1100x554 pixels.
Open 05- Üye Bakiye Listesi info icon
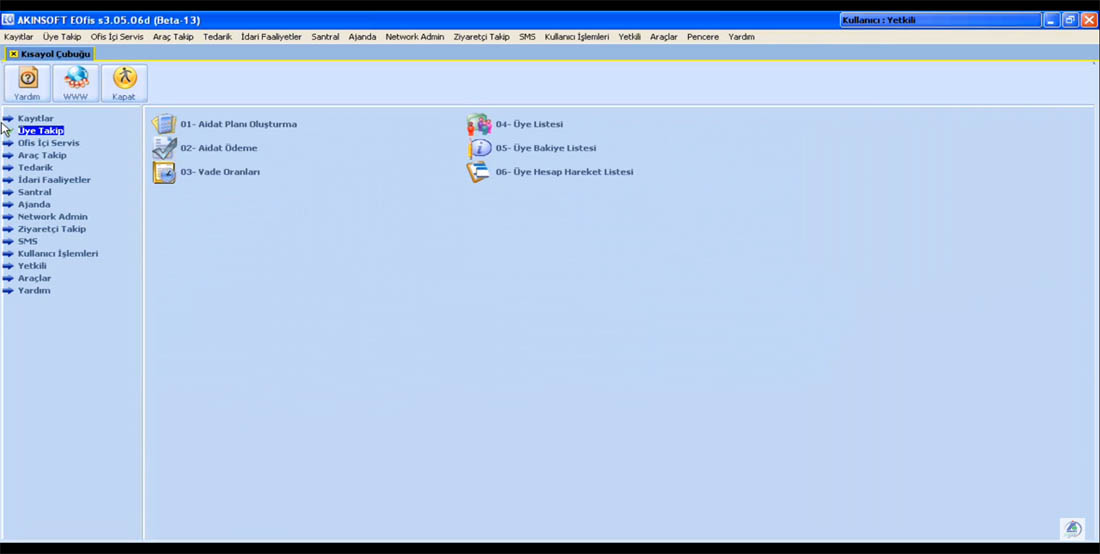[480, 148]
